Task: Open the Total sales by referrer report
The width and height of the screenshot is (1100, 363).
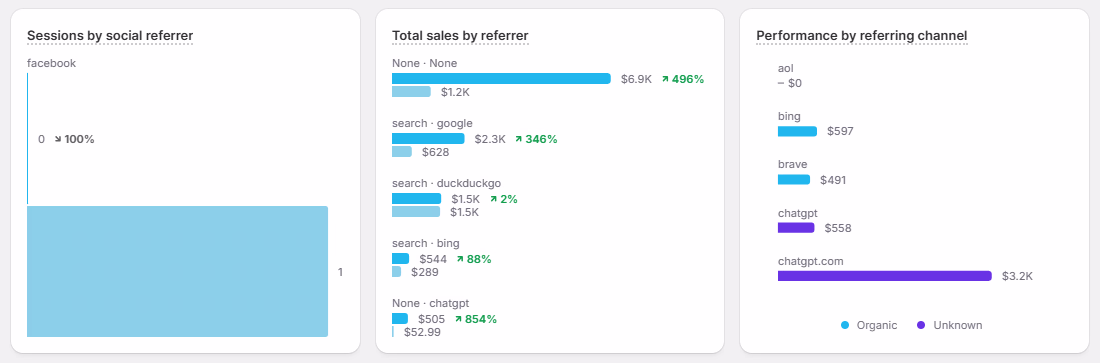Action: [x=460, y=35]
